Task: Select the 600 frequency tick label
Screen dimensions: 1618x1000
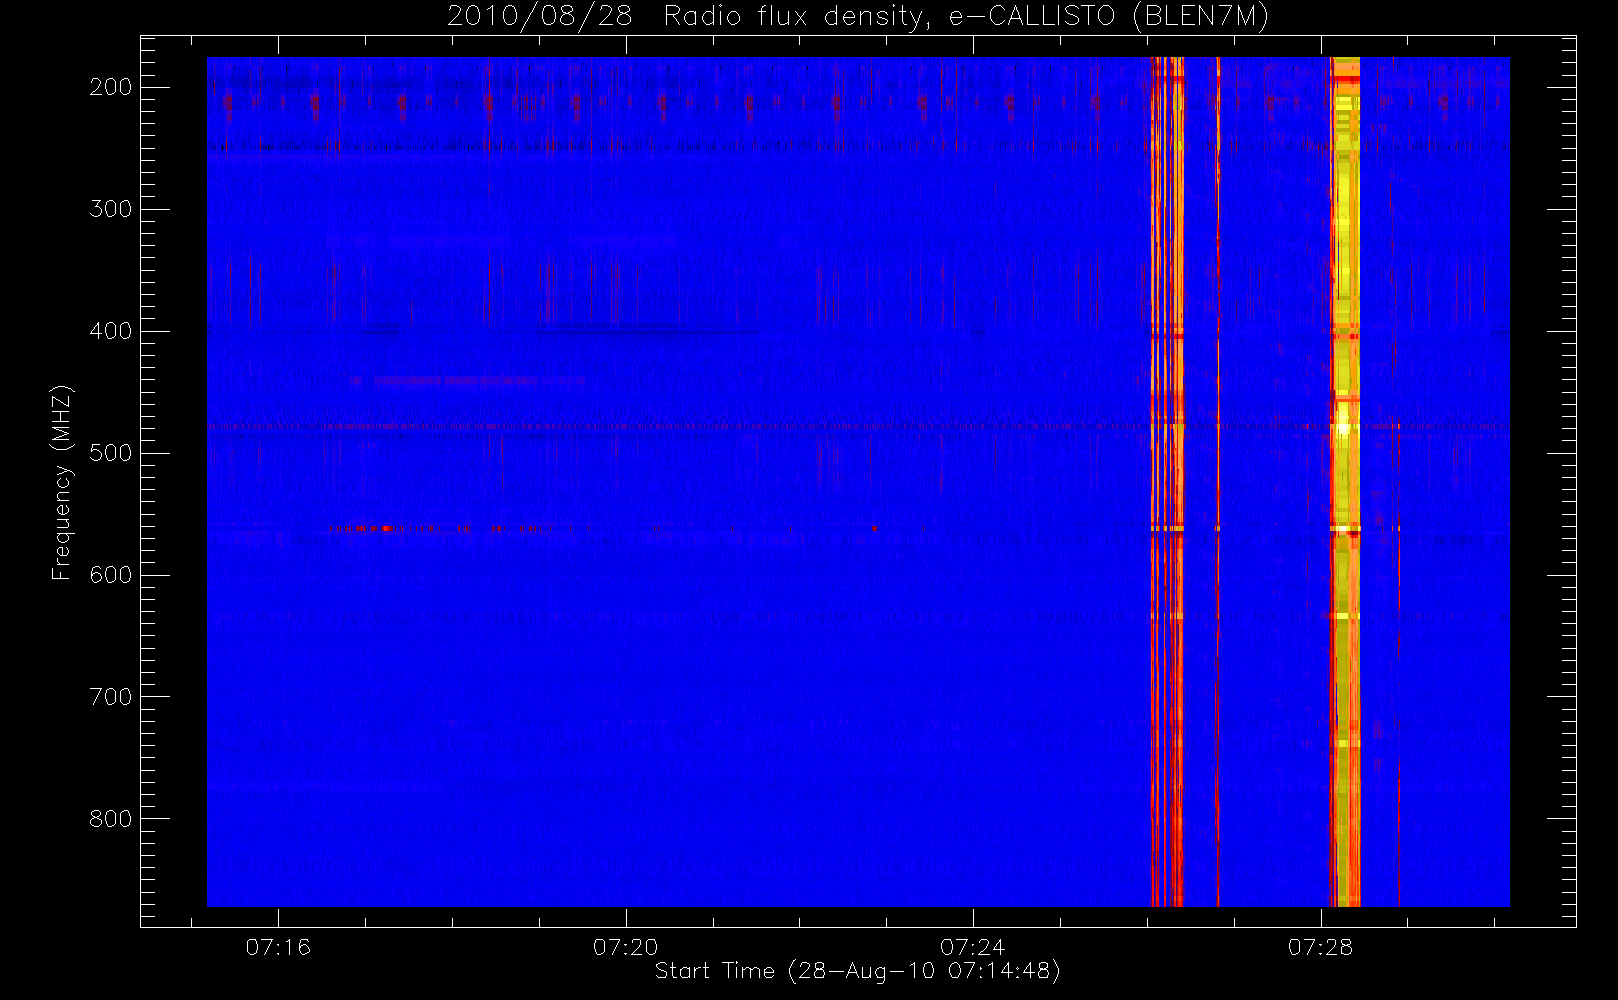Action: (x=111, y=575)
